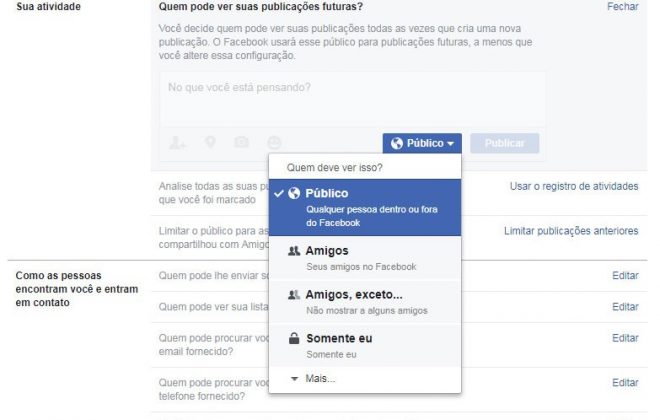The height and width of the screenshot is (420, 660).
Task: Click Limitar publicações anteriores link
Action: [x=571, y=231]
